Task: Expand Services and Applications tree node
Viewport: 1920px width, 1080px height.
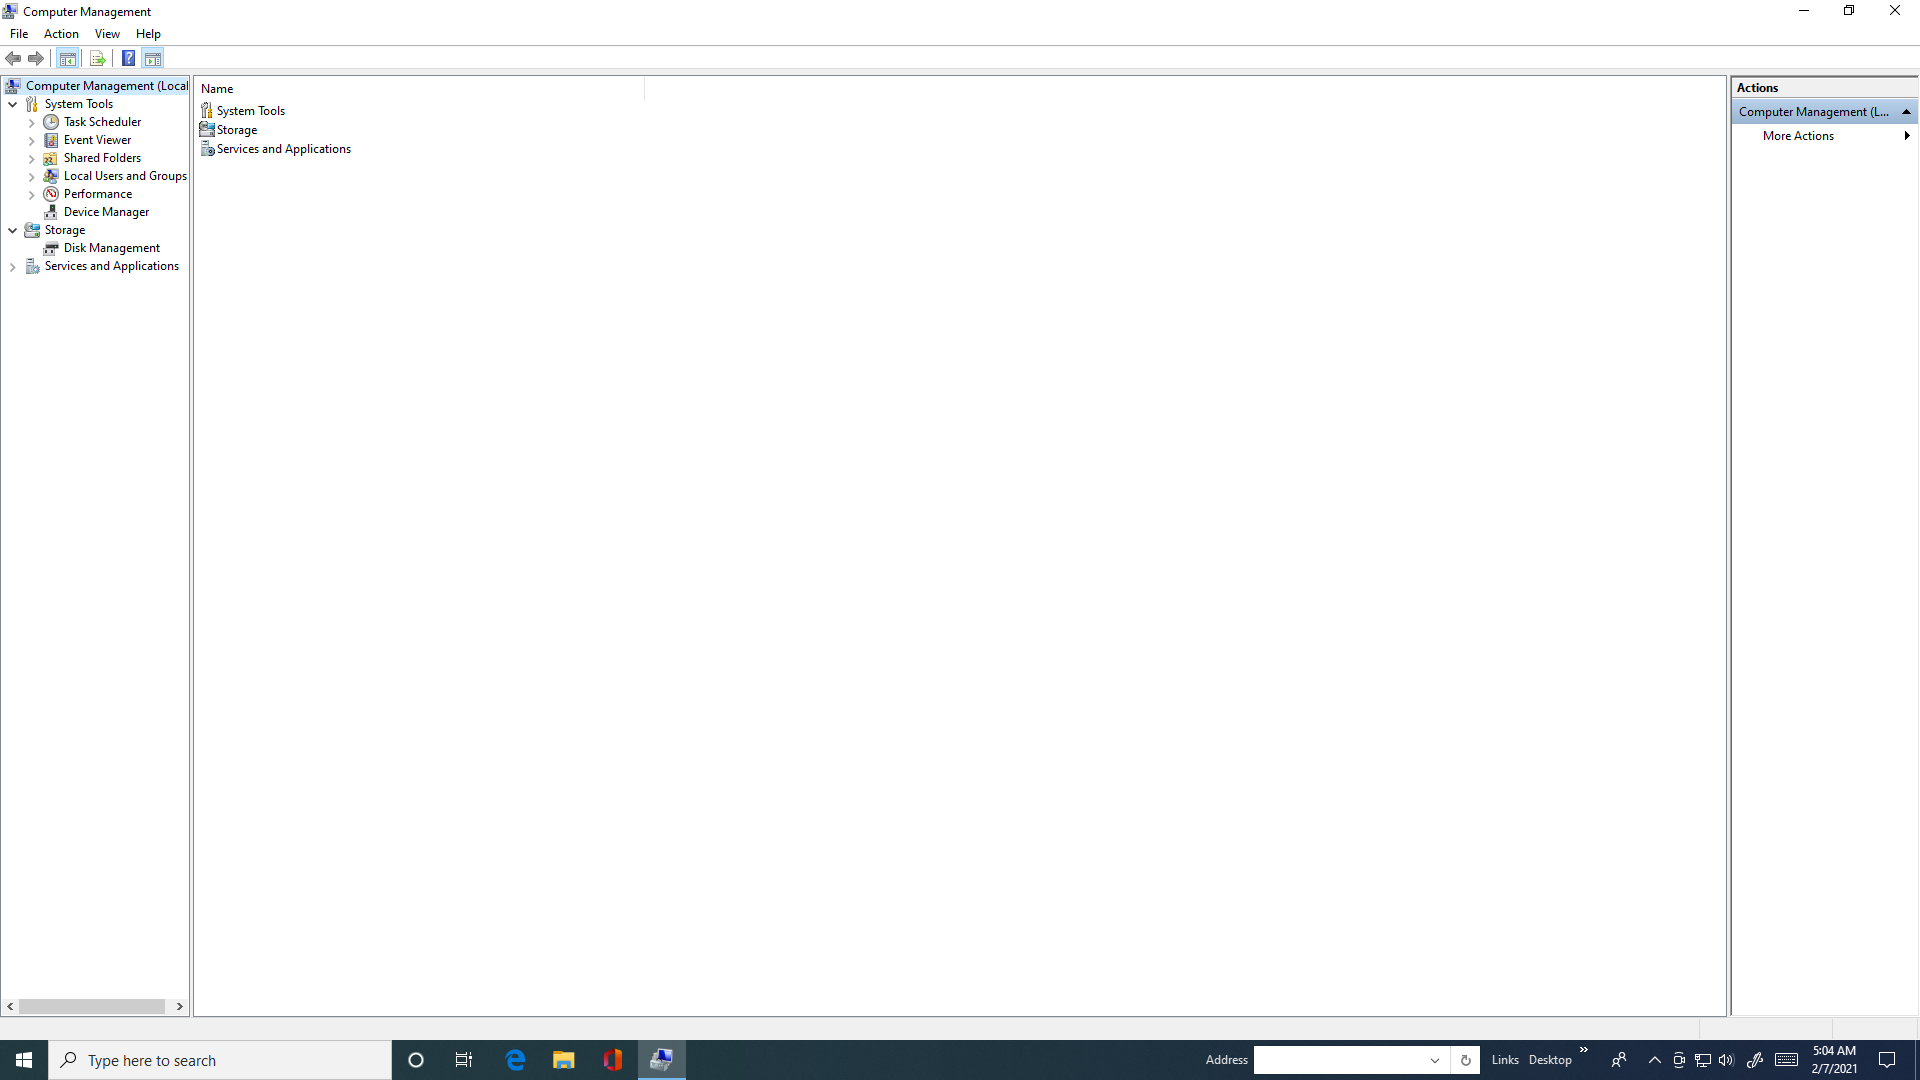Action: click(13, 267)
